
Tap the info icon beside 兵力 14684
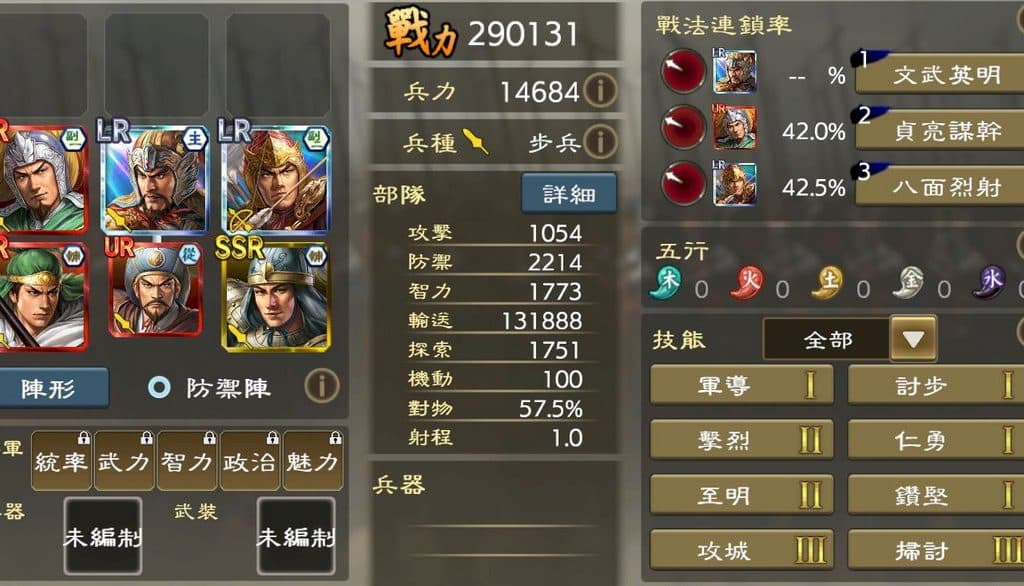pyautogui.click(x=600, y=90)
